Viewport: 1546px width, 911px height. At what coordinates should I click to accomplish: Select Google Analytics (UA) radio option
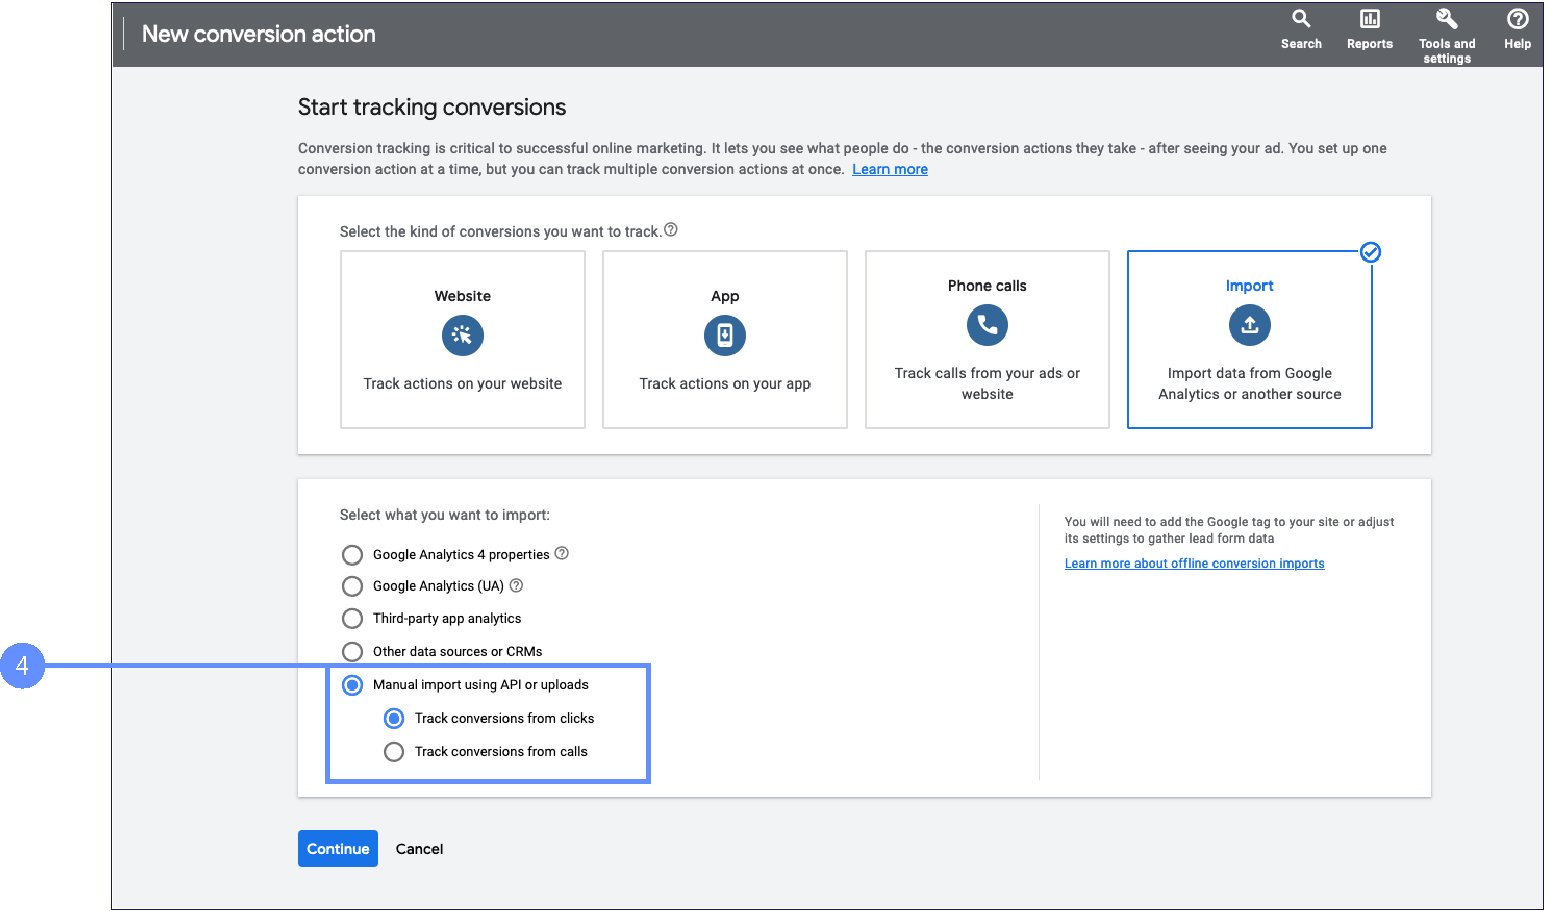tap(352, 586)
